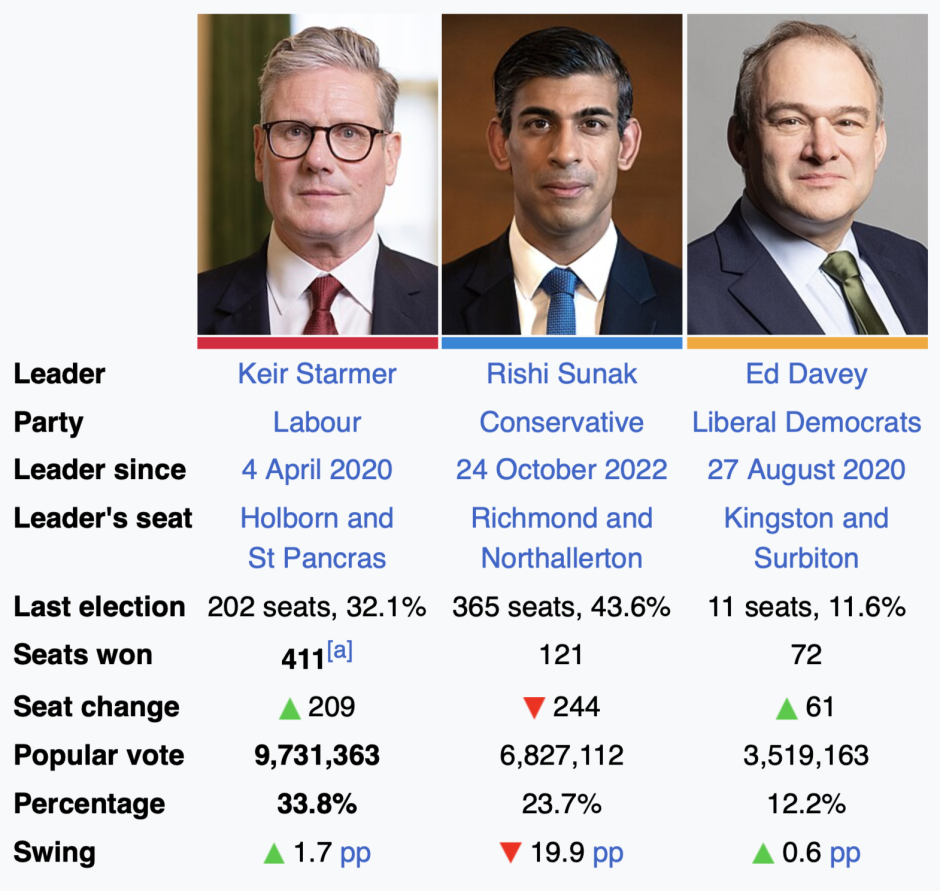Click the Keir Starmer name link

[x=317, y=374]
